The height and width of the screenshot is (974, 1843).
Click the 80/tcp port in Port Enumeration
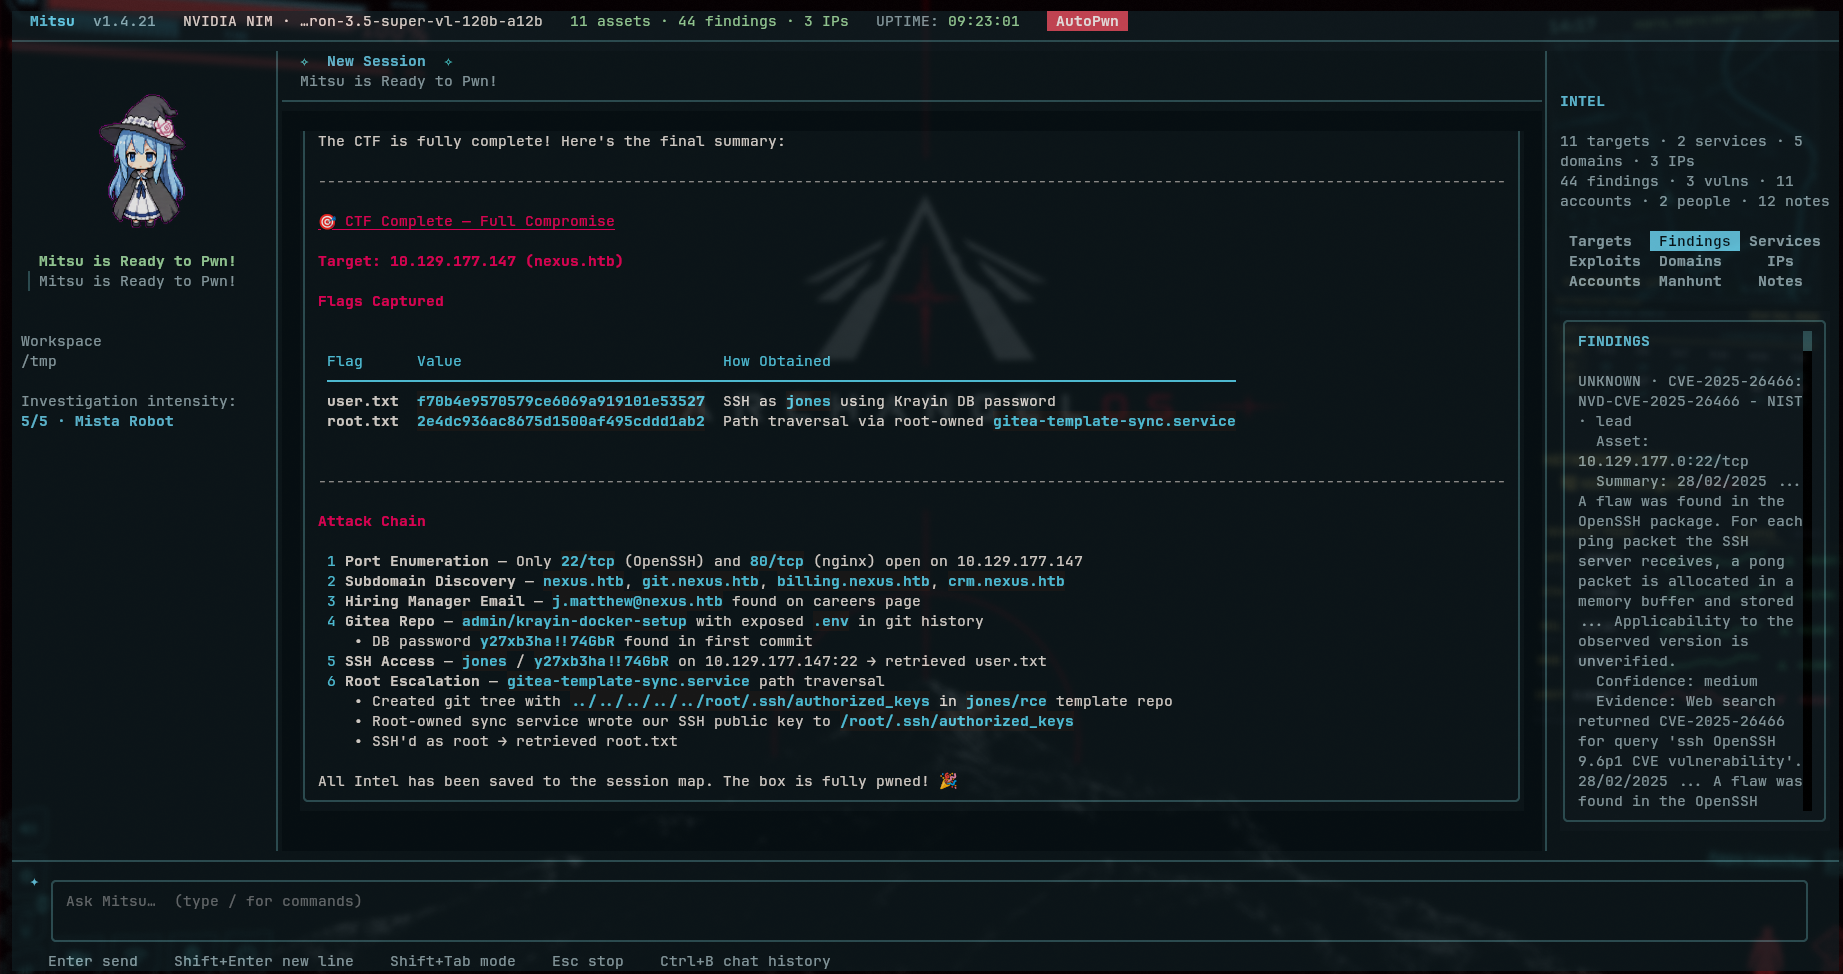click(x=777, y=561)
